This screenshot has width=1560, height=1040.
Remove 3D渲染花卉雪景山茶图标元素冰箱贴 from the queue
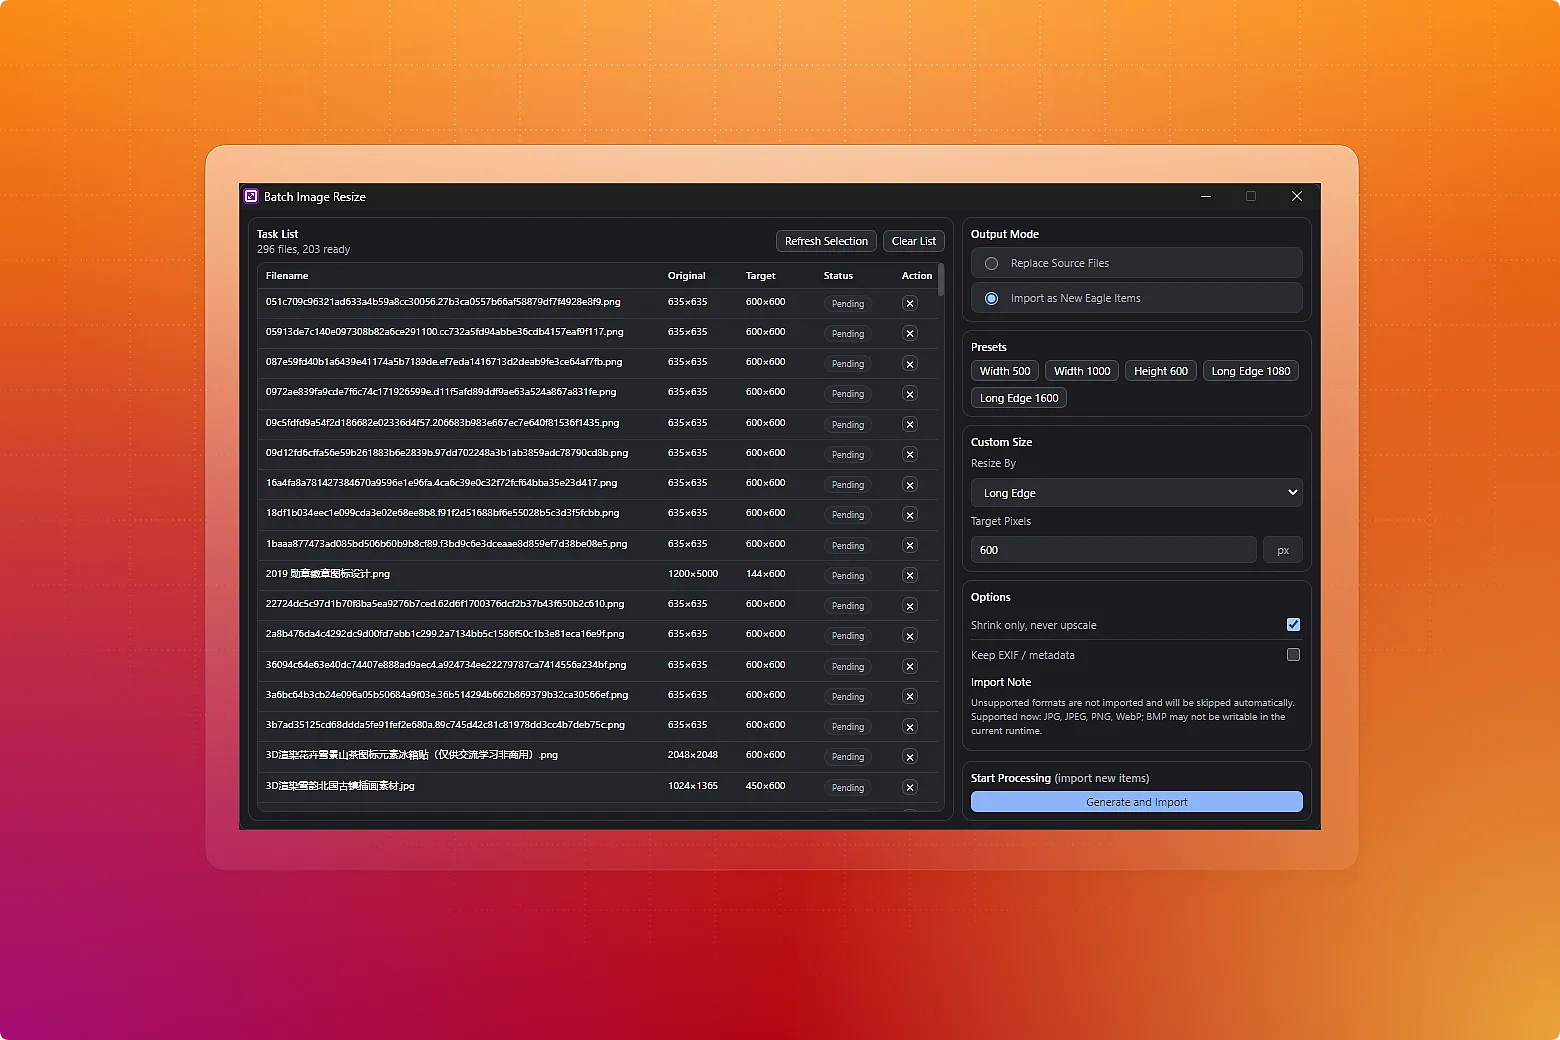click(x=909, y=757)
